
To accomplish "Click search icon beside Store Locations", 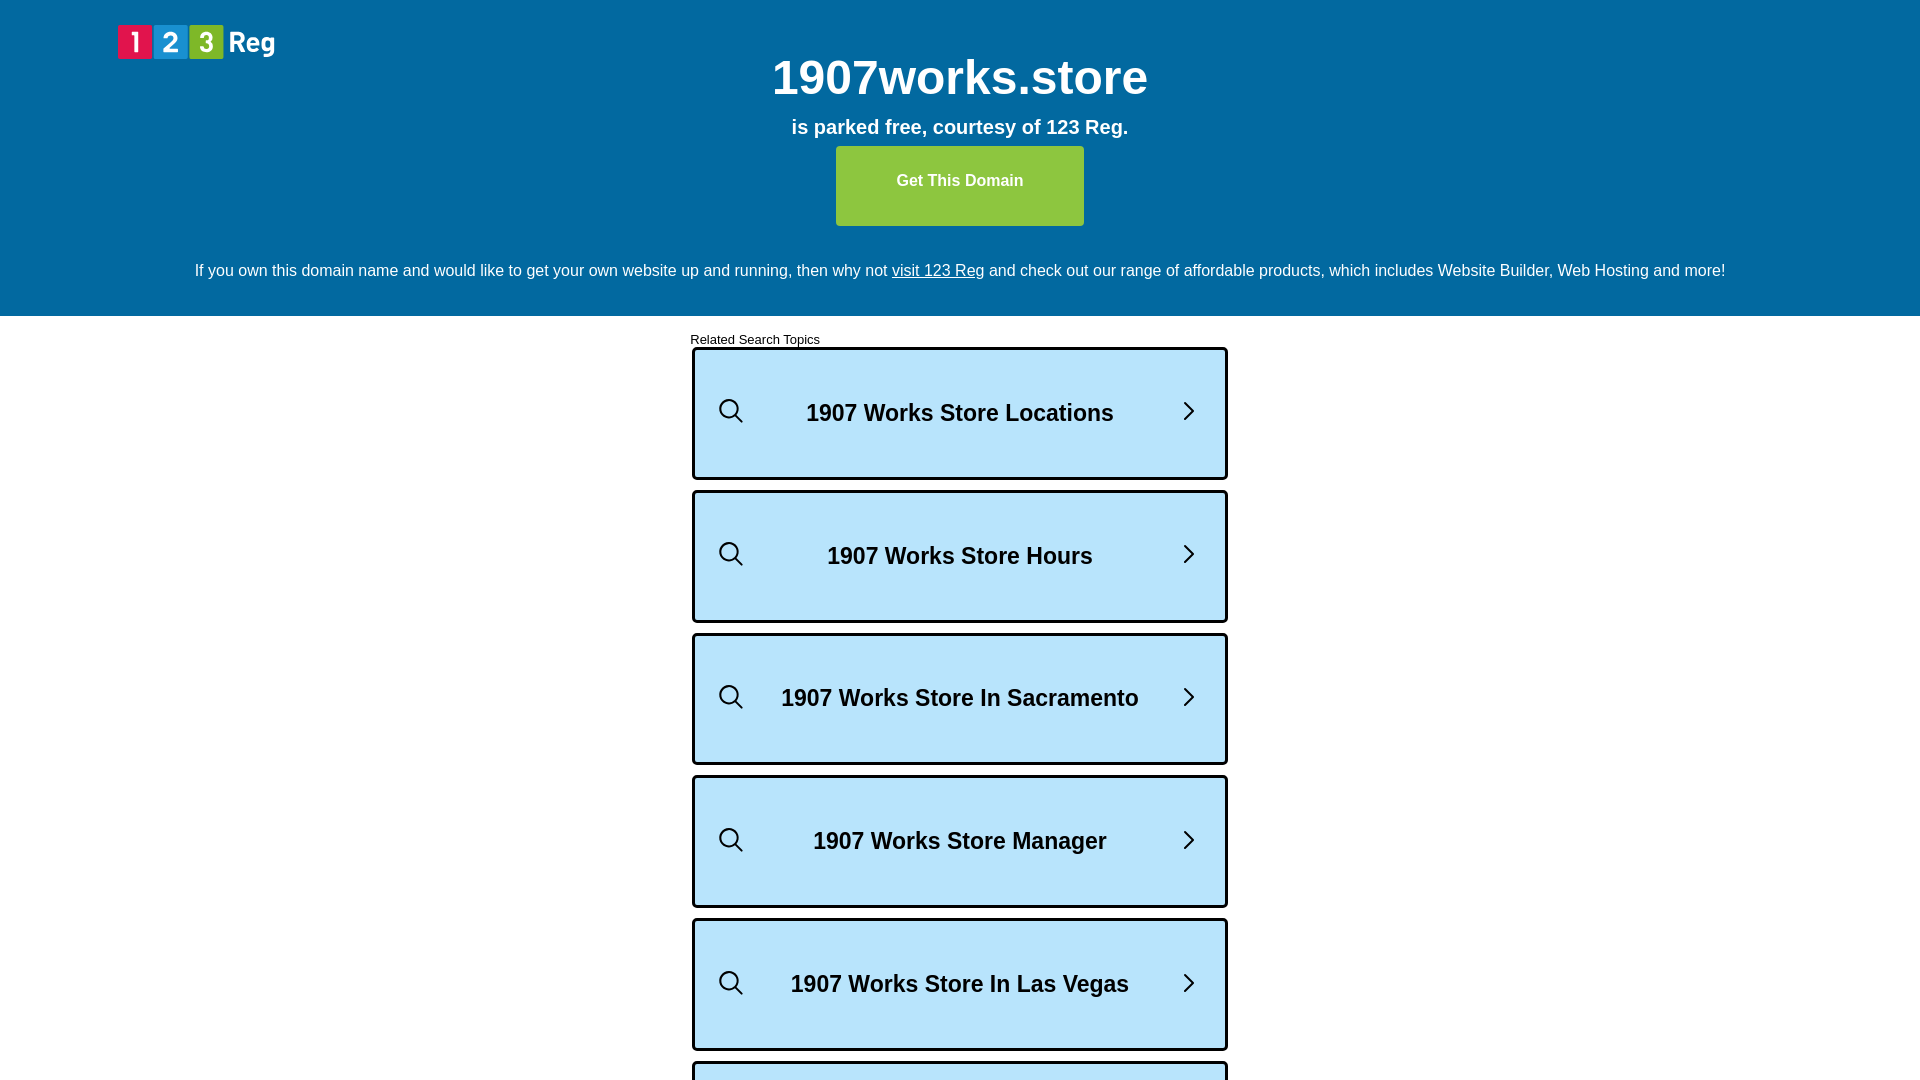I will click(731, 411).
